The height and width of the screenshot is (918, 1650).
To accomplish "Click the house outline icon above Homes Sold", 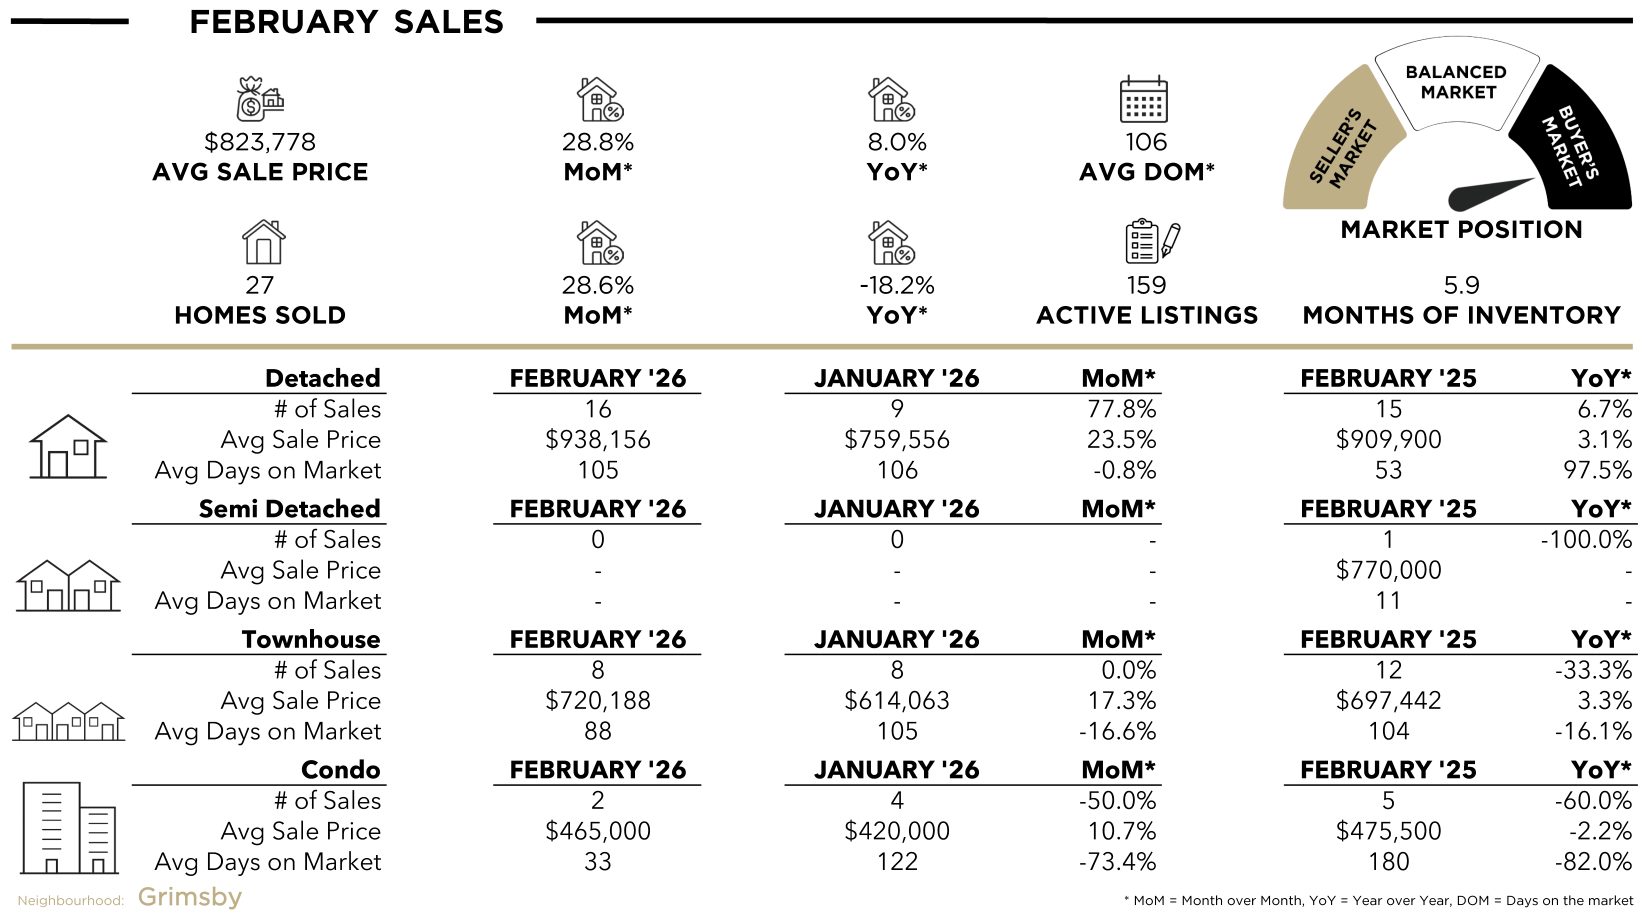I will click(263, 242).
